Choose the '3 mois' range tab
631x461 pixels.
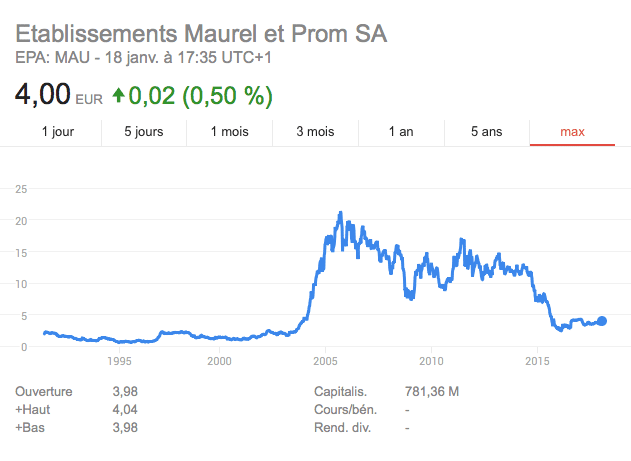coord(315,131)
